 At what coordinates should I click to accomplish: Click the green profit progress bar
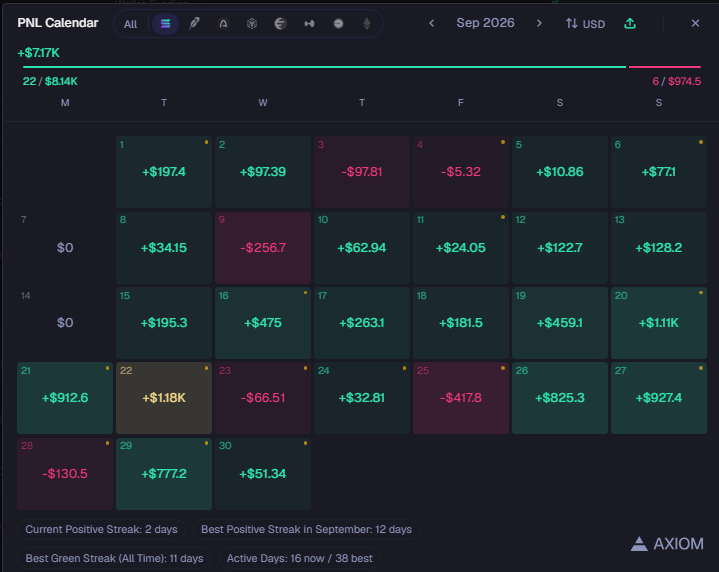pos(324,67)
